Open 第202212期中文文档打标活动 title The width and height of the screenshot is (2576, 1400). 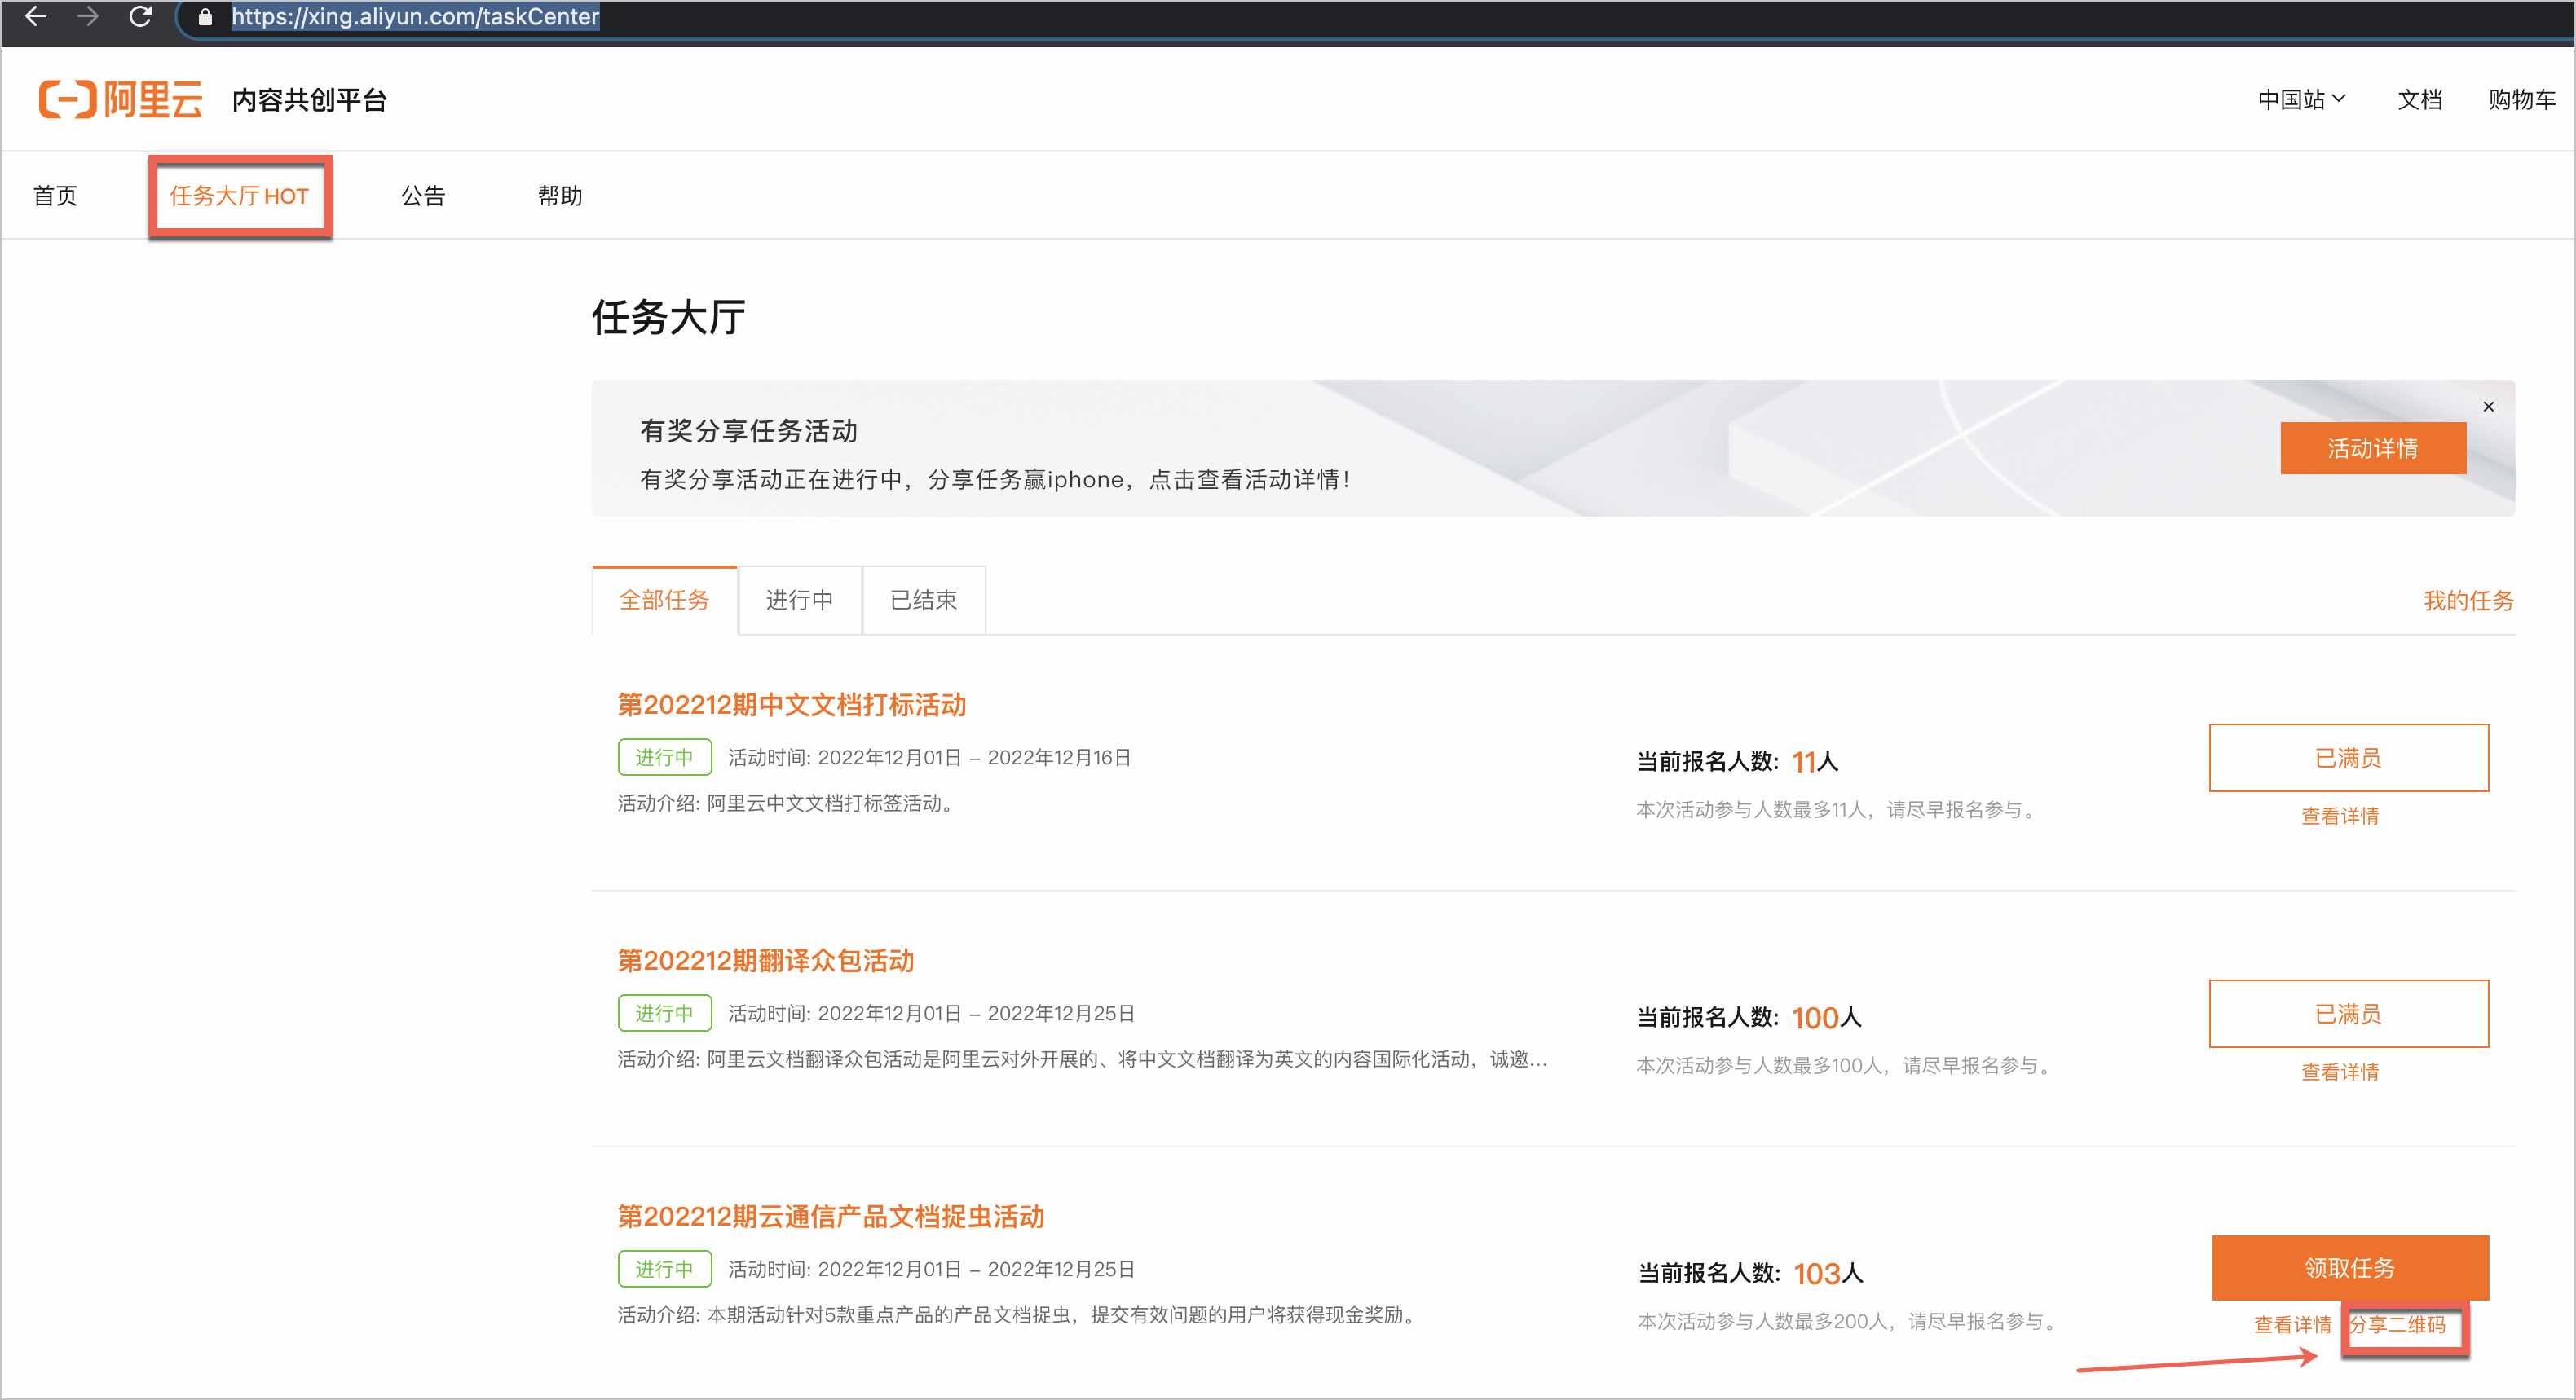(791, 704)
